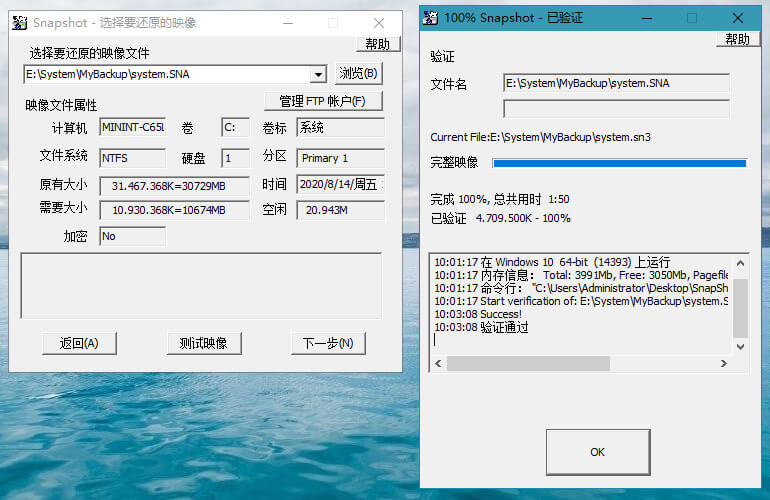Click the 浏览(B) browse button
770x500 pixels.
[x=358, y=73]
